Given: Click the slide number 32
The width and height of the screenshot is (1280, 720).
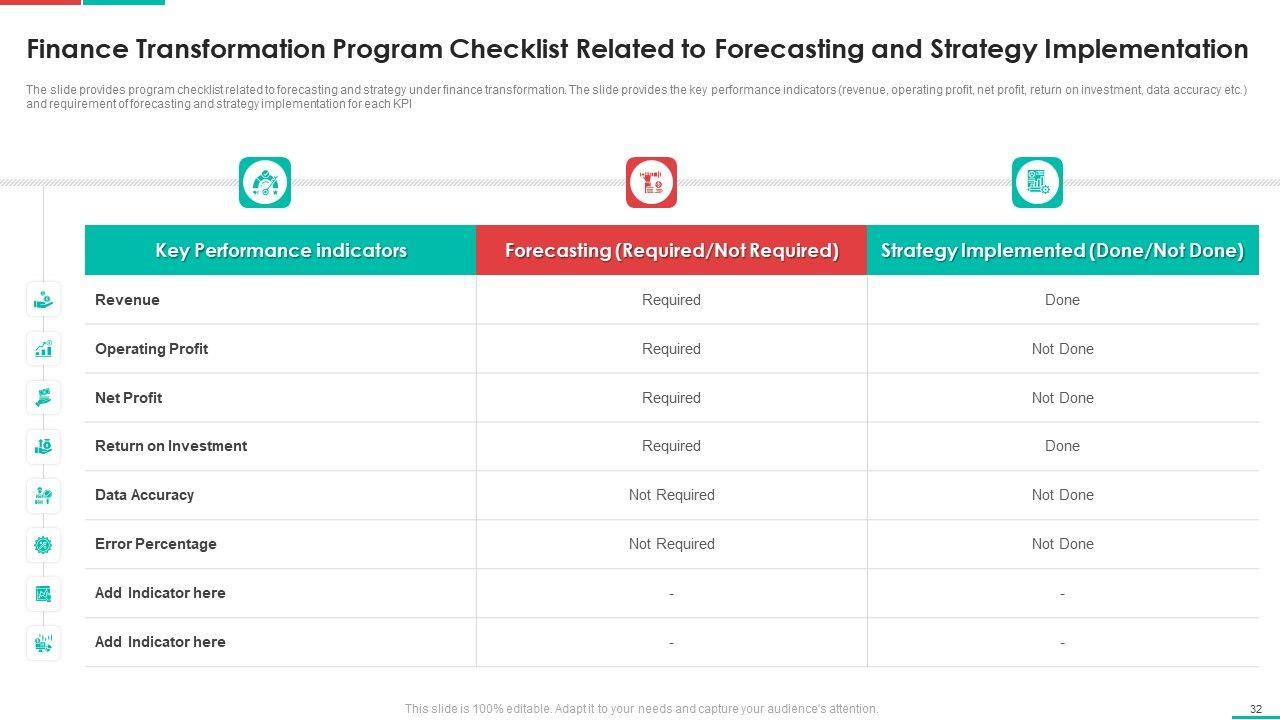Looking at the screenshot, I should point(1256,709).
